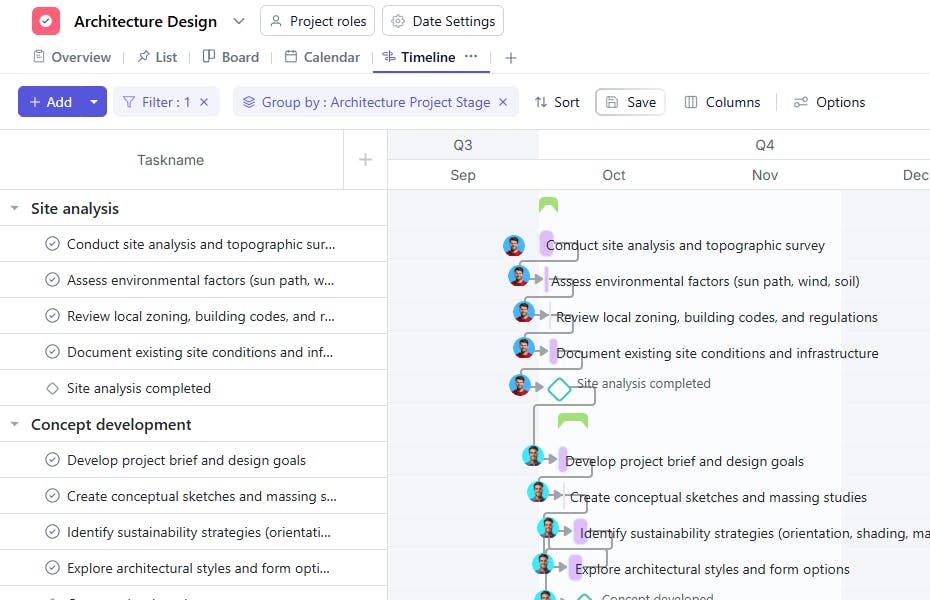Collapse the Concept development section
The width and height of the screenshot is (930, 600).
point(14,425)
